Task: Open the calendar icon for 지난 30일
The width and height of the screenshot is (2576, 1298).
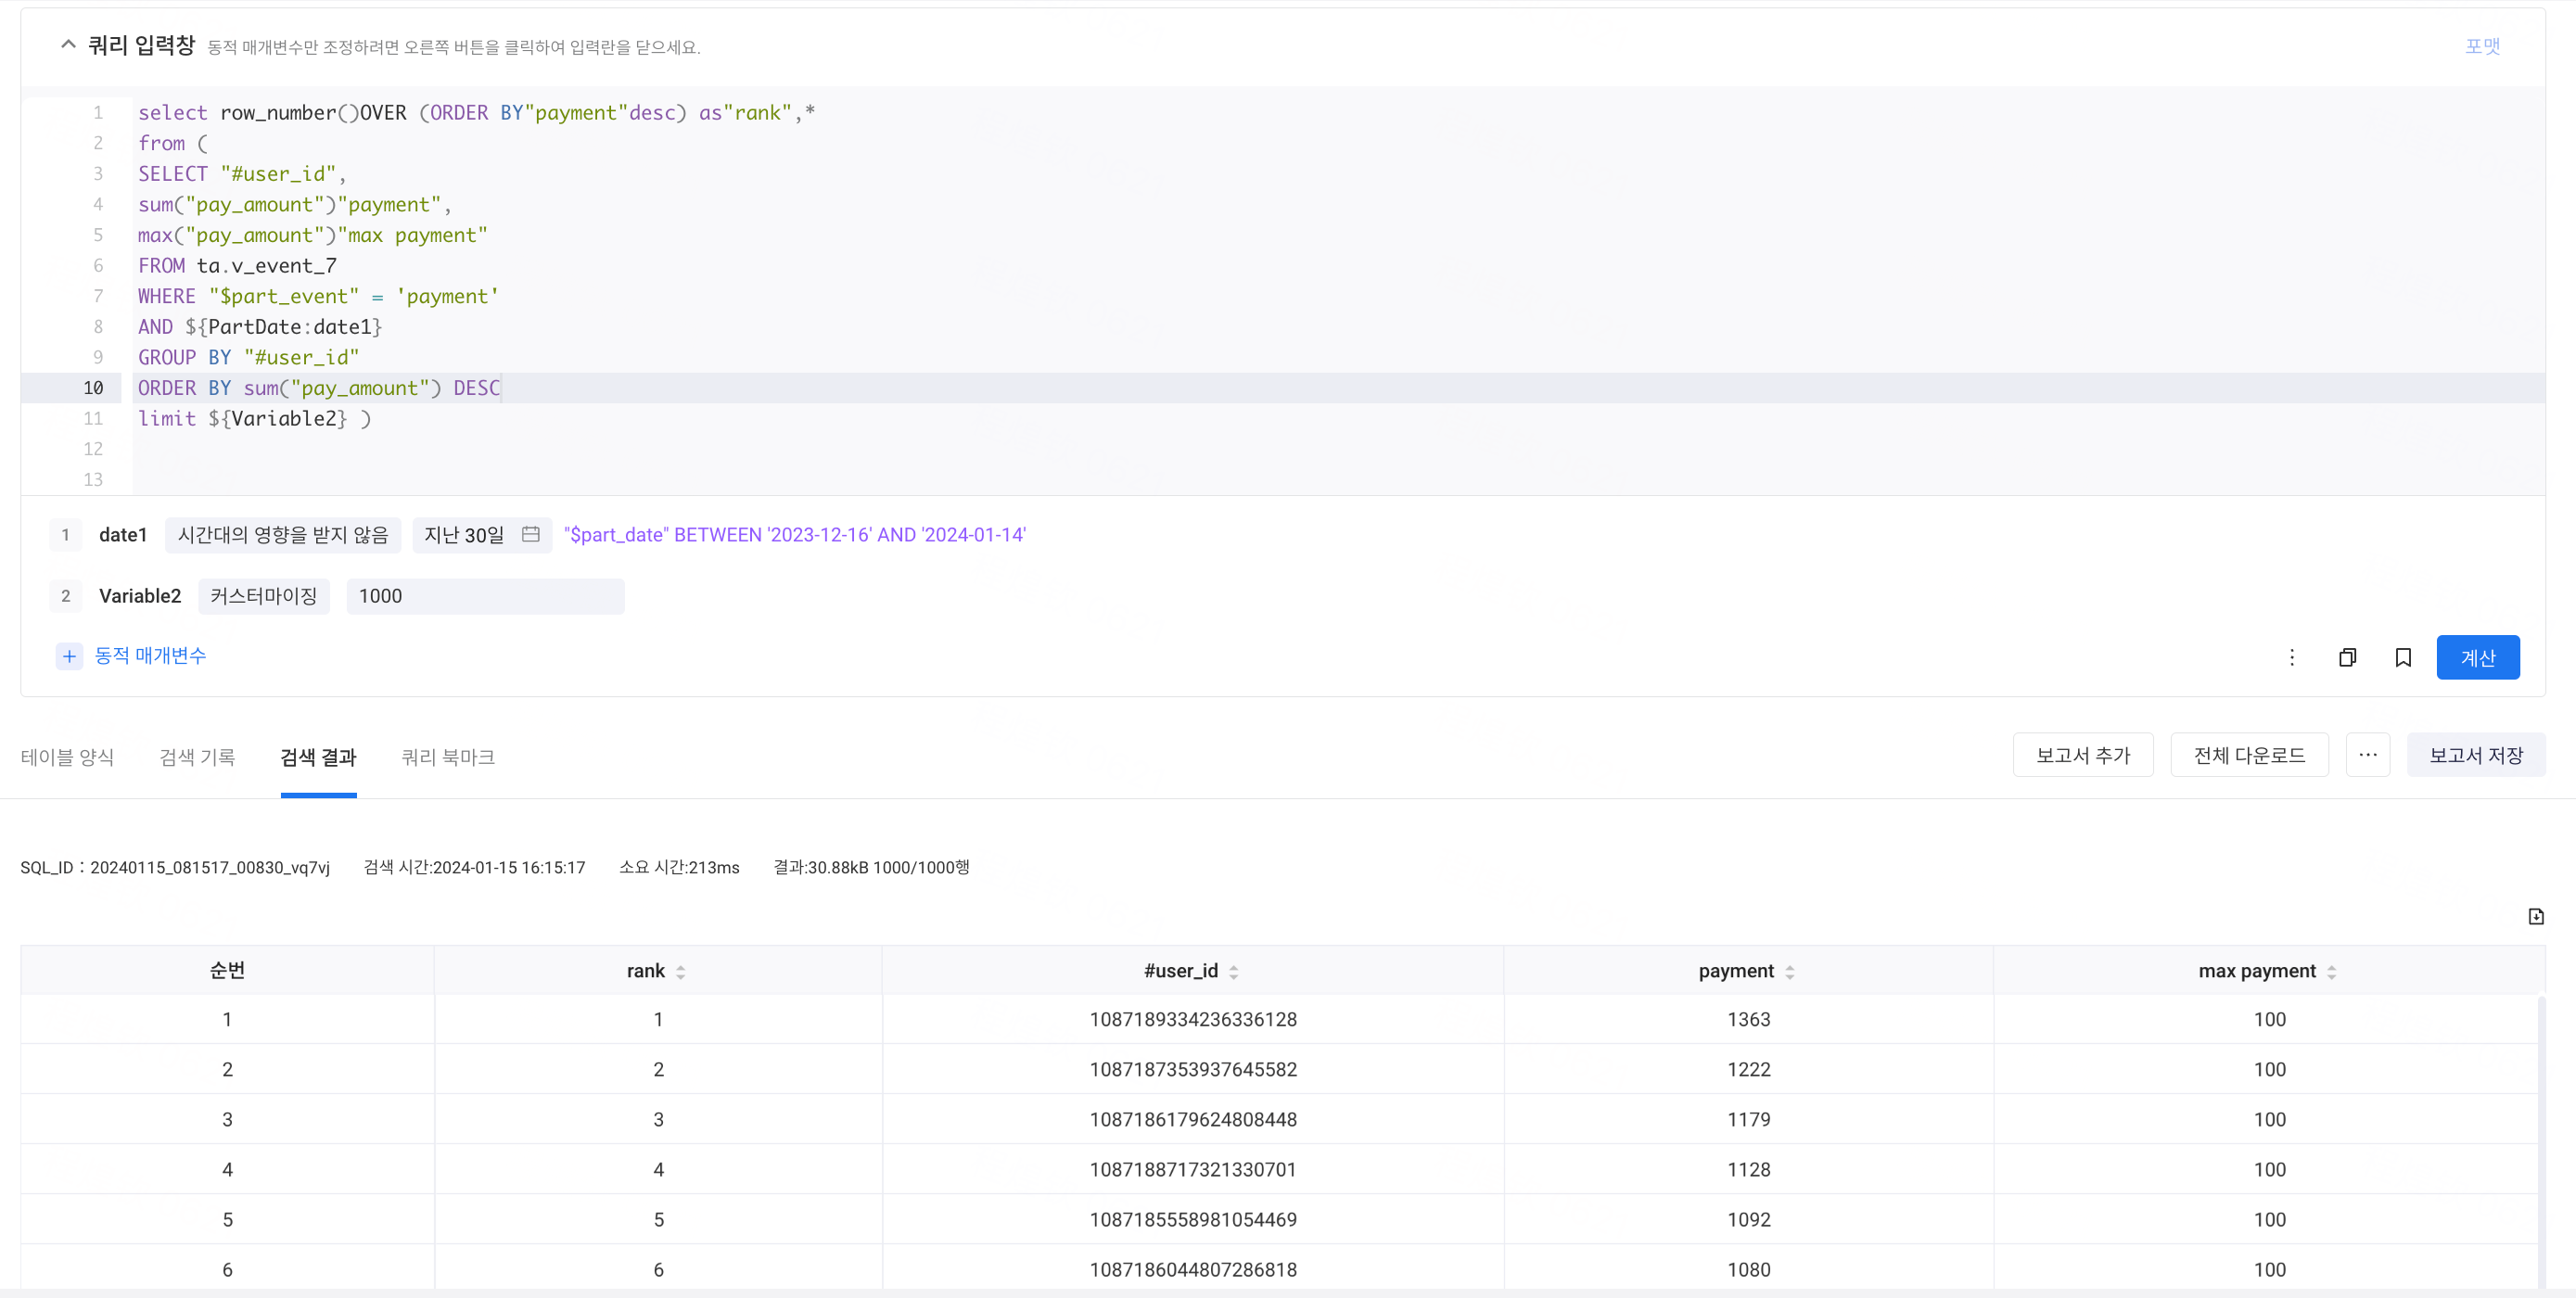Action: click(x=531, y=534)
